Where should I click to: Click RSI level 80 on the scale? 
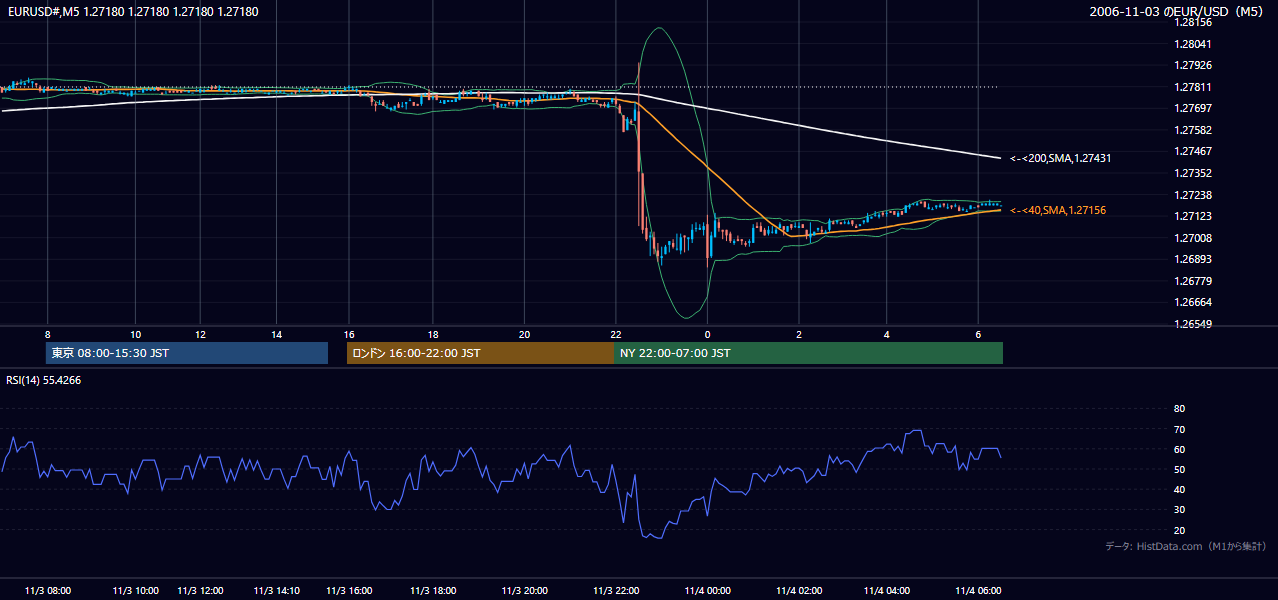click(x=1179, y=409)
